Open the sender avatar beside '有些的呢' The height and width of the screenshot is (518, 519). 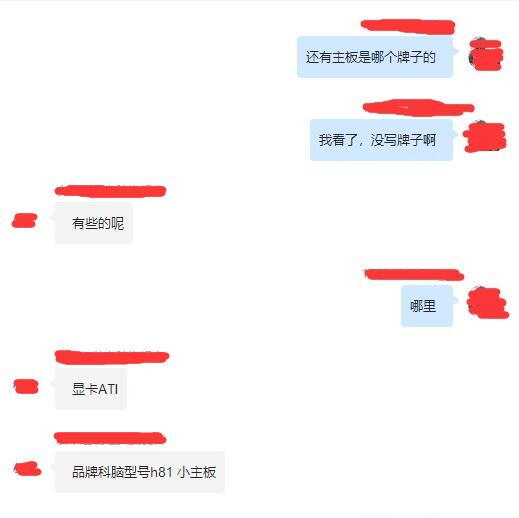click(x=24, y=221)
